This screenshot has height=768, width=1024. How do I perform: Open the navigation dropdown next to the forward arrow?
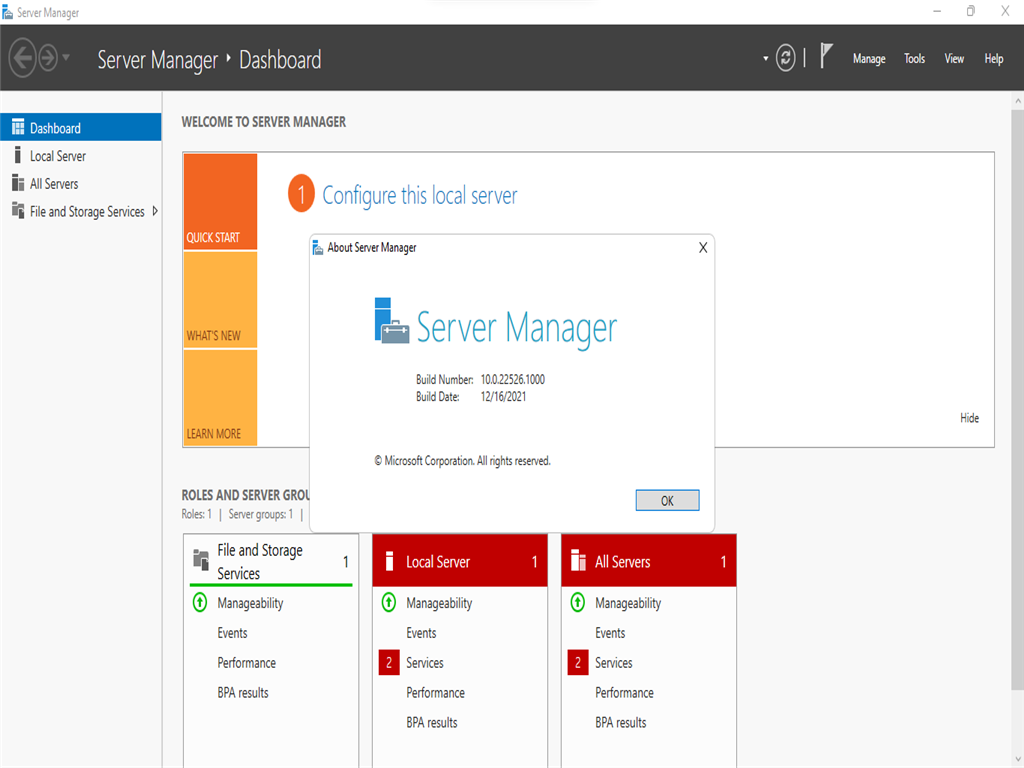66,58
